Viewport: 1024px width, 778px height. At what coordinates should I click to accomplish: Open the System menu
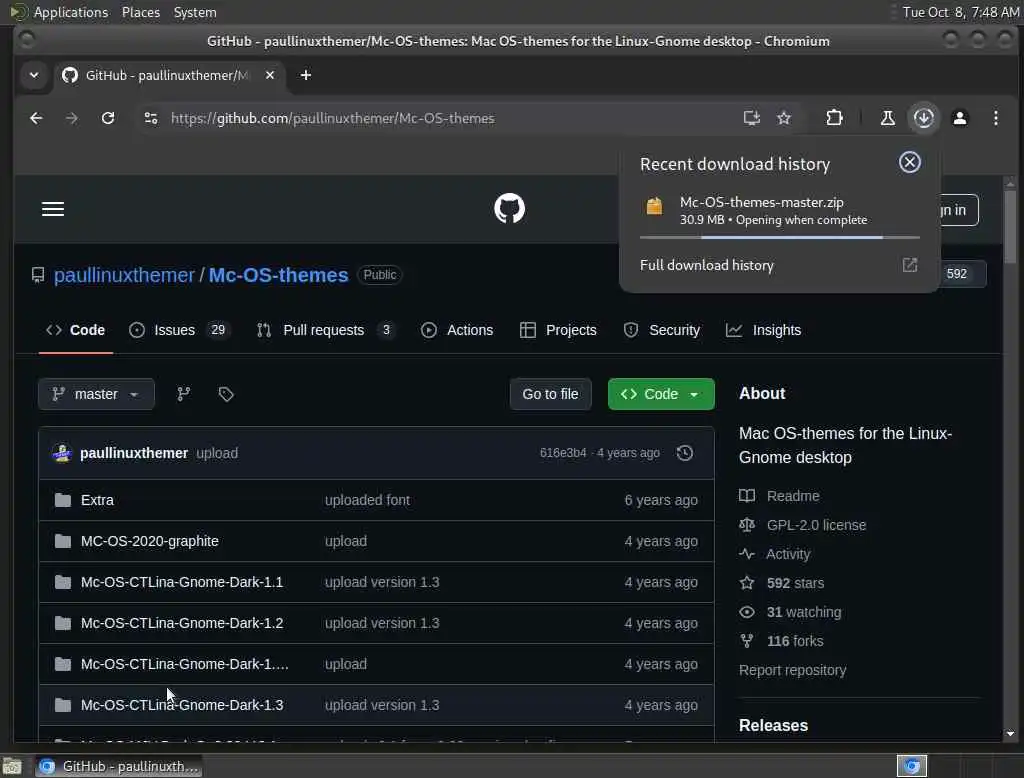tap(195, 12)
